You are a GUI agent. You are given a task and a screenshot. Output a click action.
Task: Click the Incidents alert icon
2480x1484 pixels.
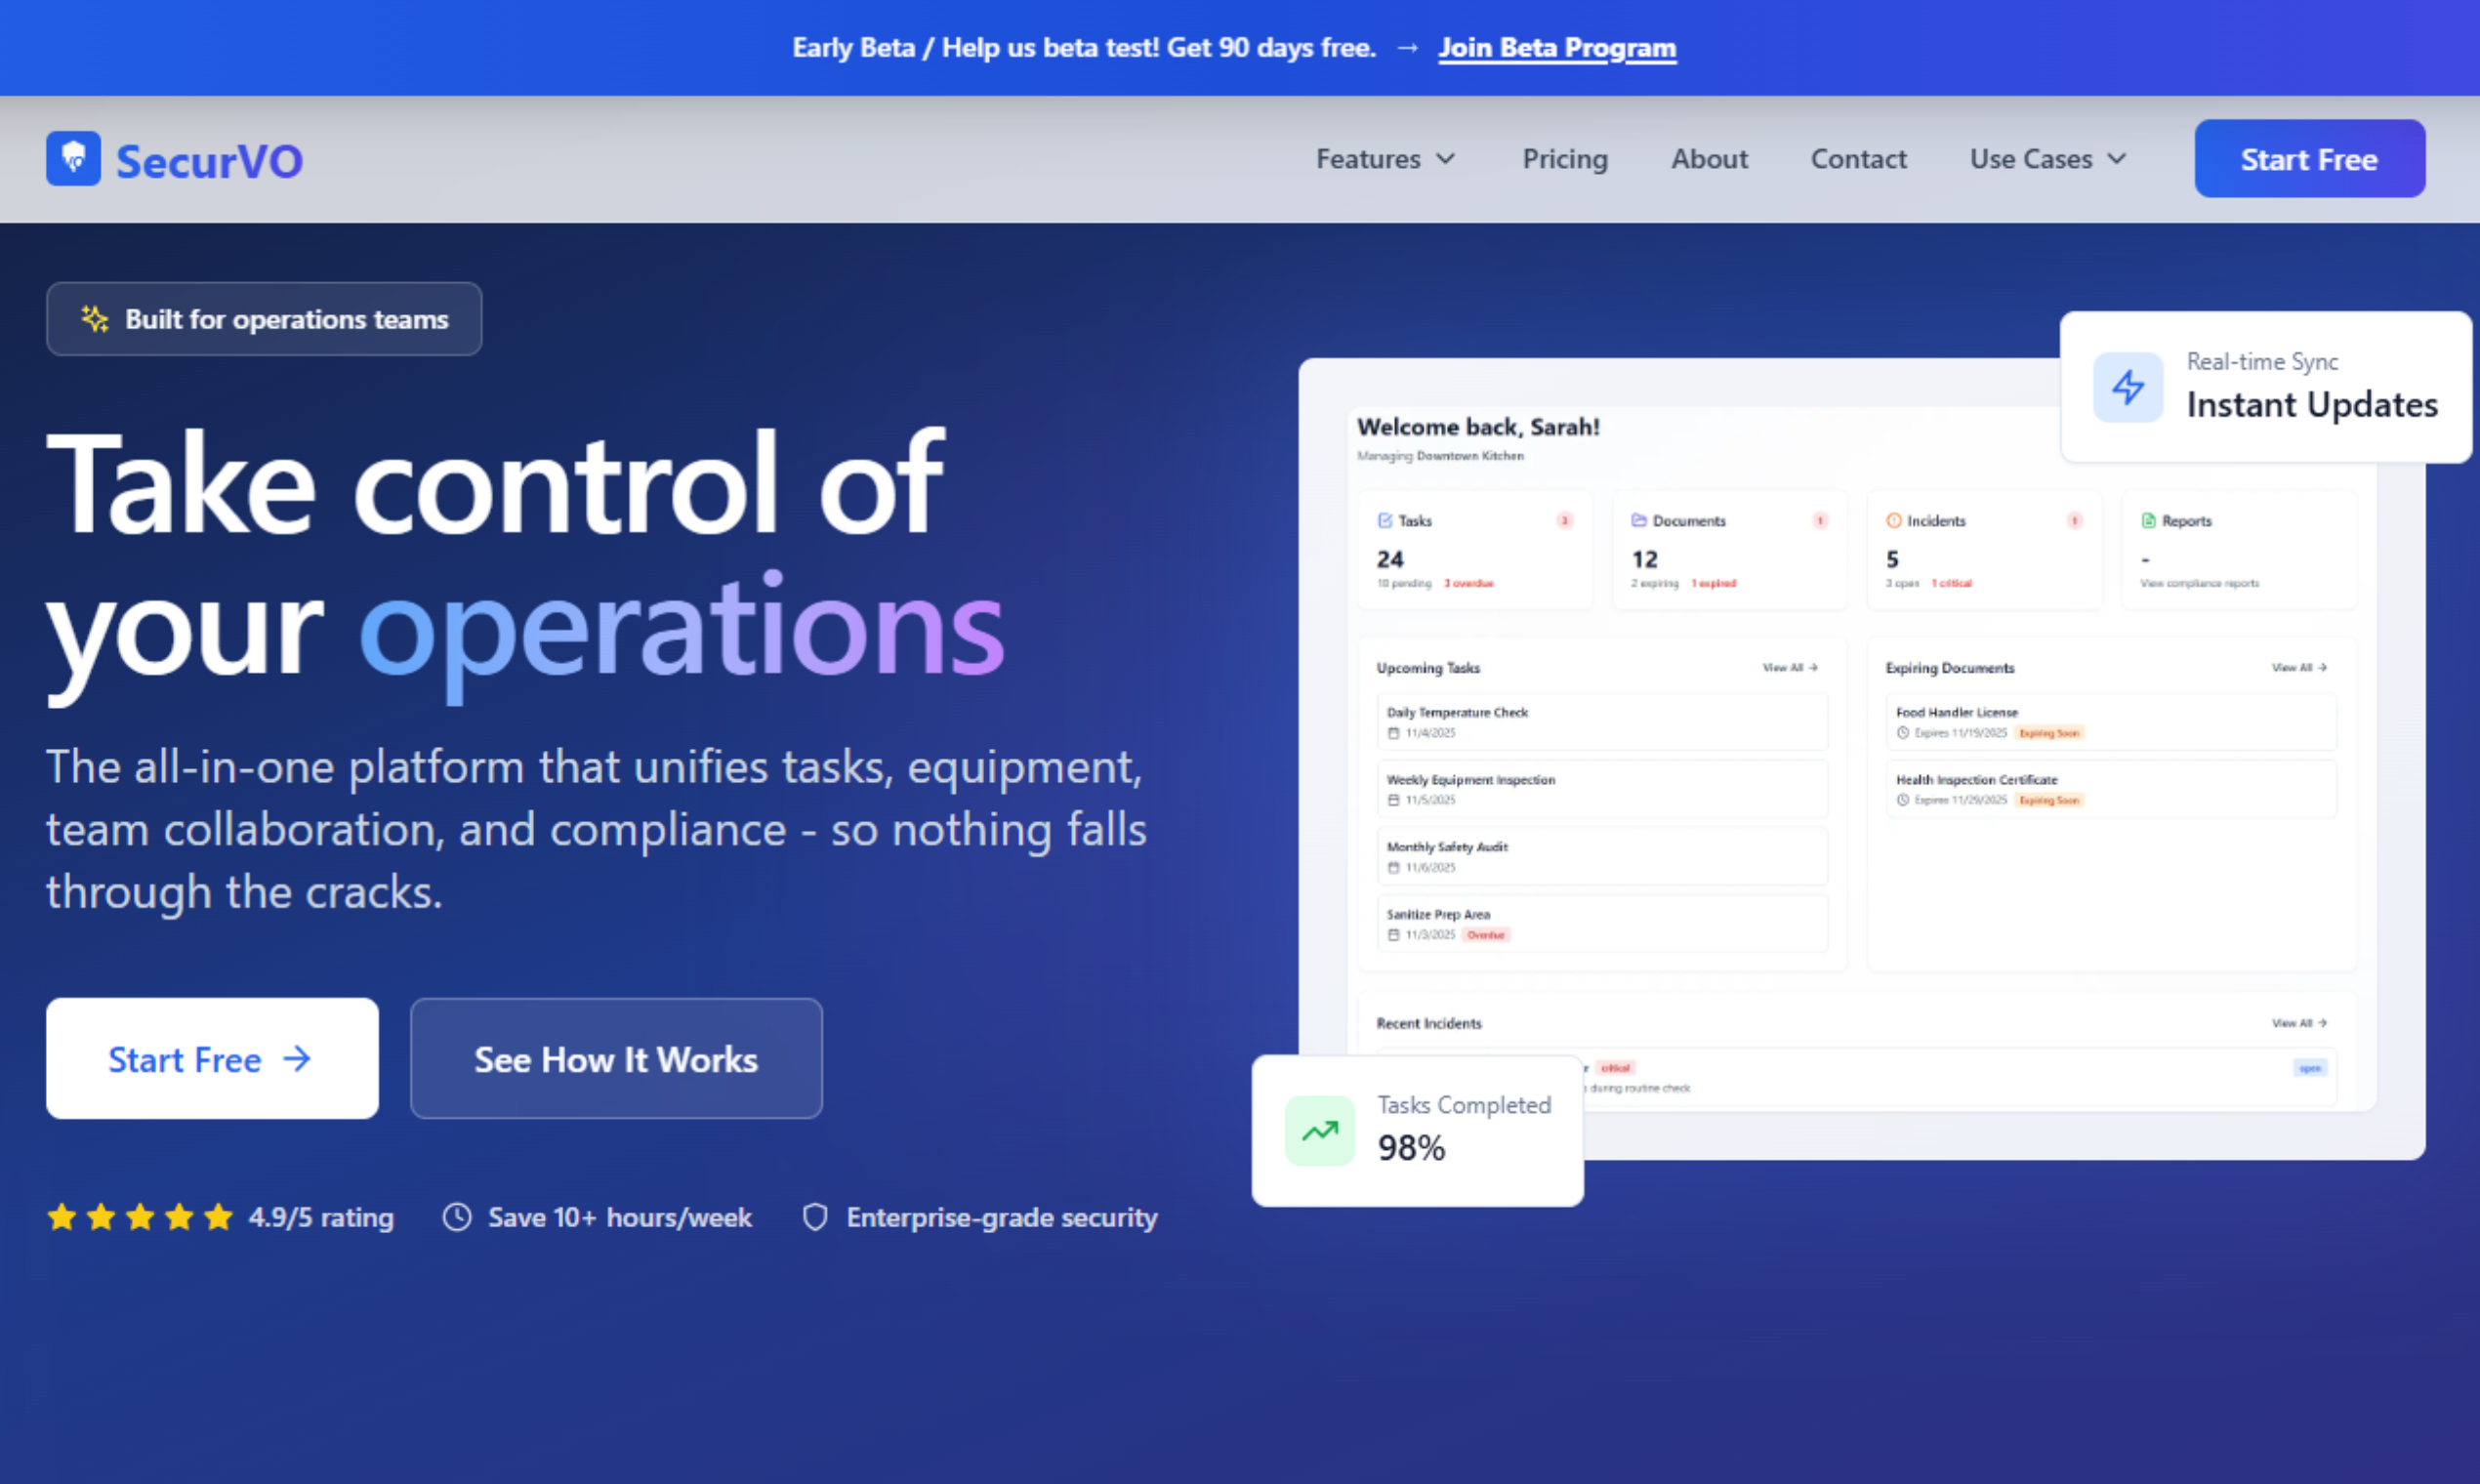point(1893,520)
